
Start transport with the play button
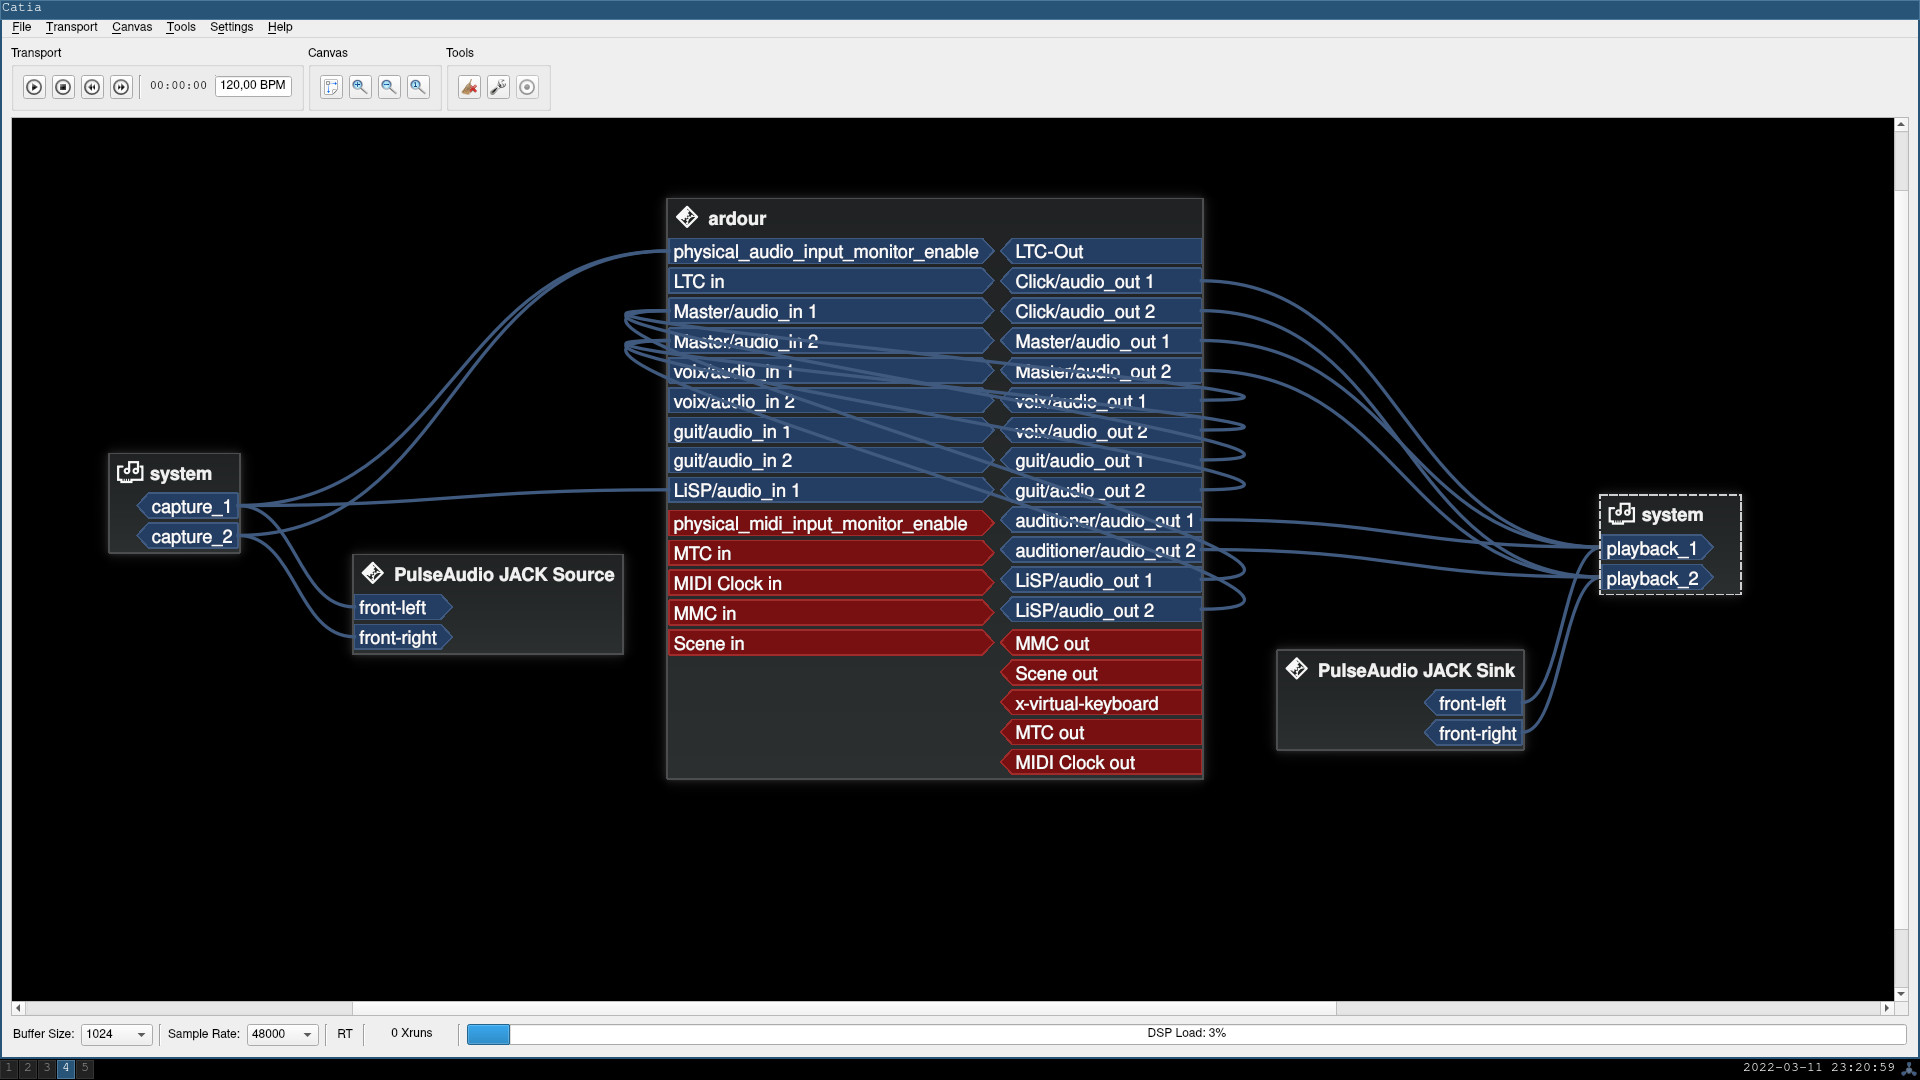pyautogui.click(x=34, y=87)
